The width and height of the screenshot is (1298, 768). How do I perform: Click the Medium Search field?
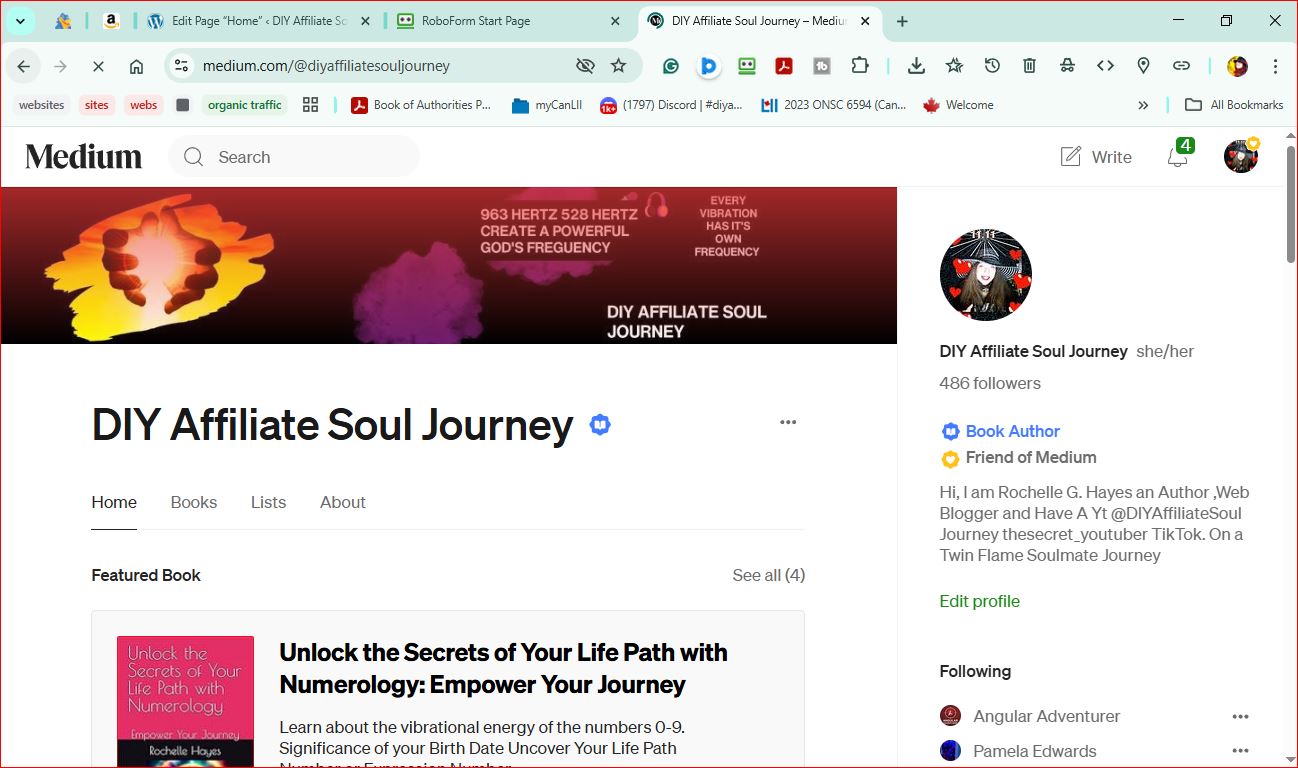pos(294,157)
